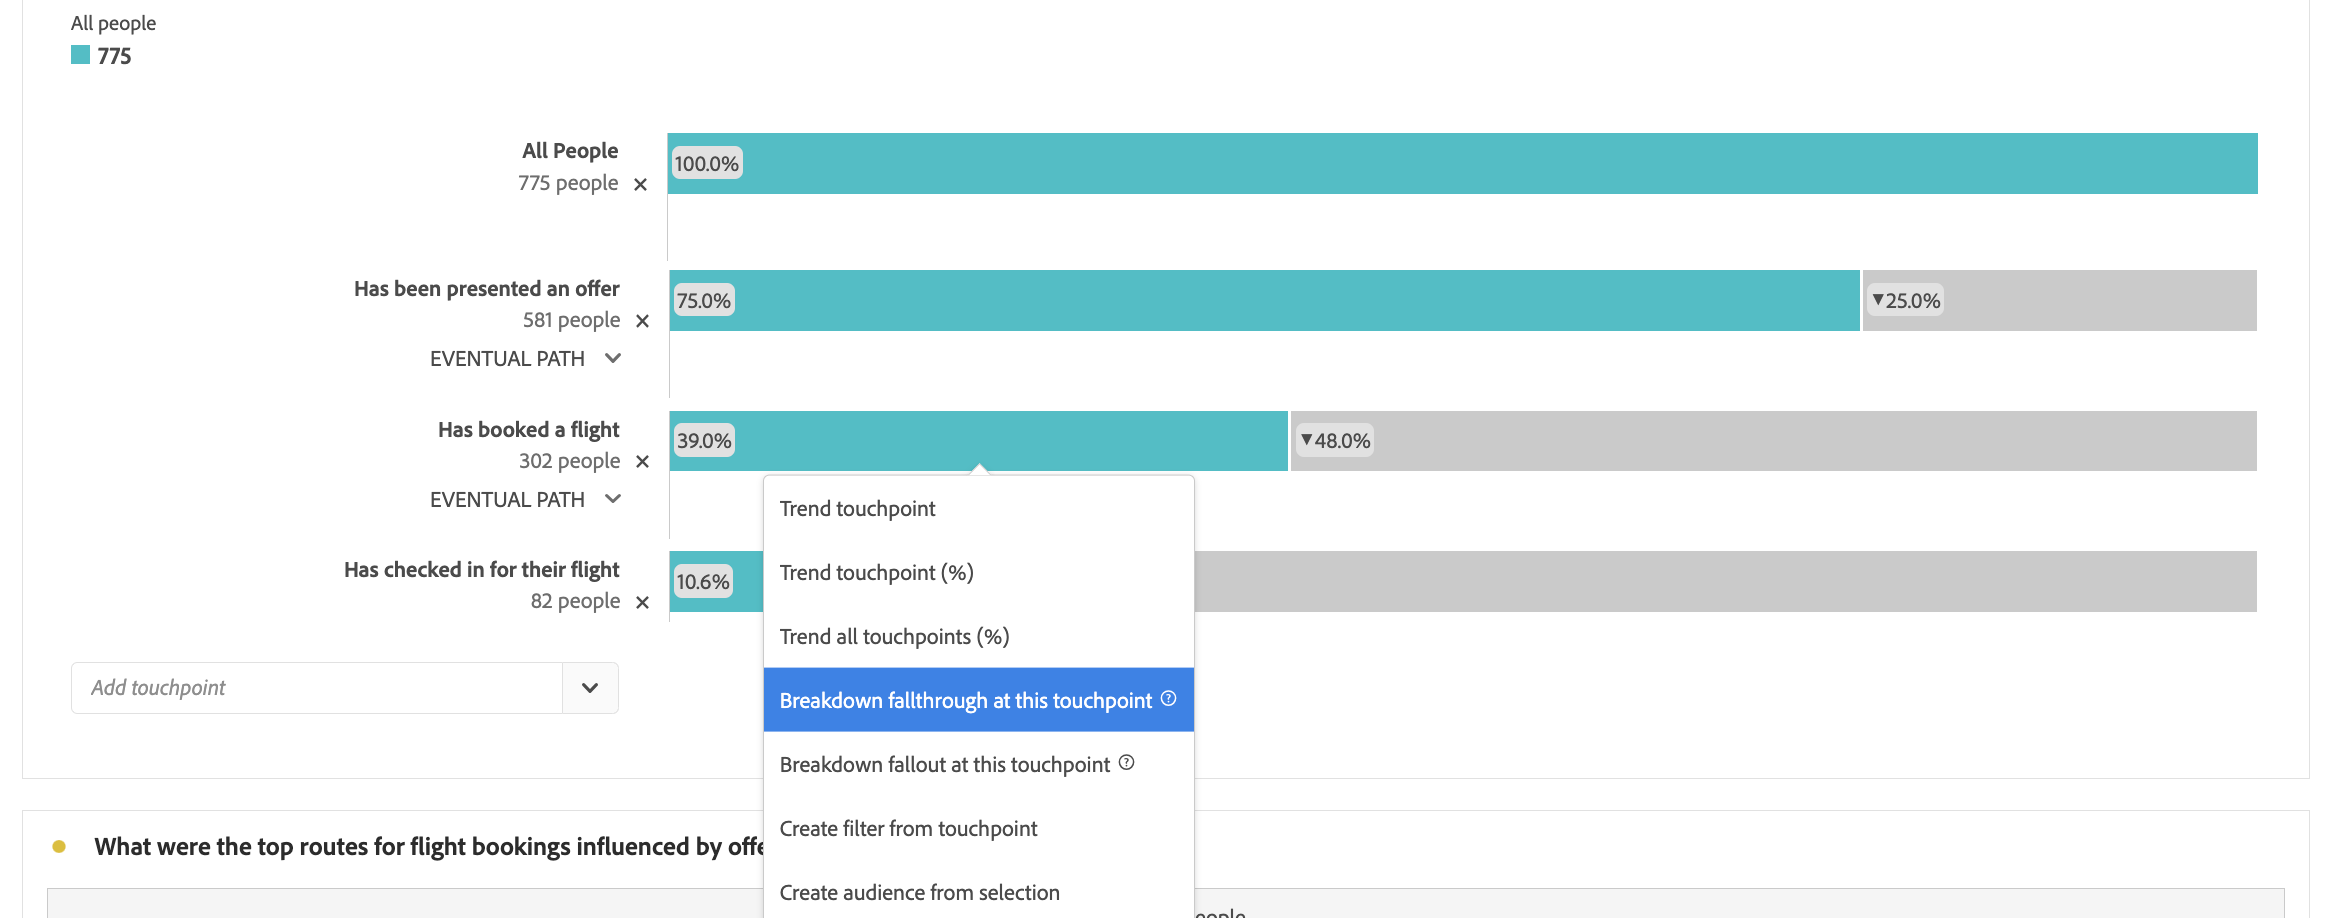Remove the All People touchpoint
The height and width of the screenshot is (918, 2328).
tap(641, 185)
